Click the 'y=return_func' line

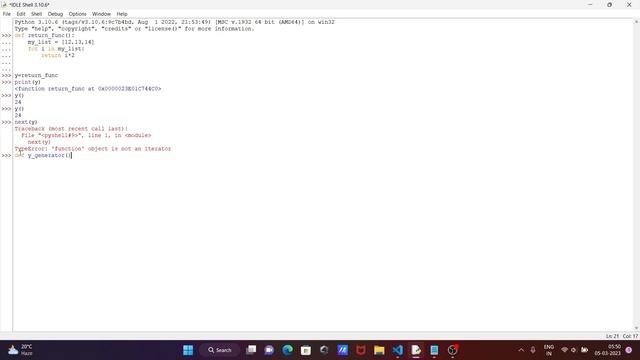36,76
